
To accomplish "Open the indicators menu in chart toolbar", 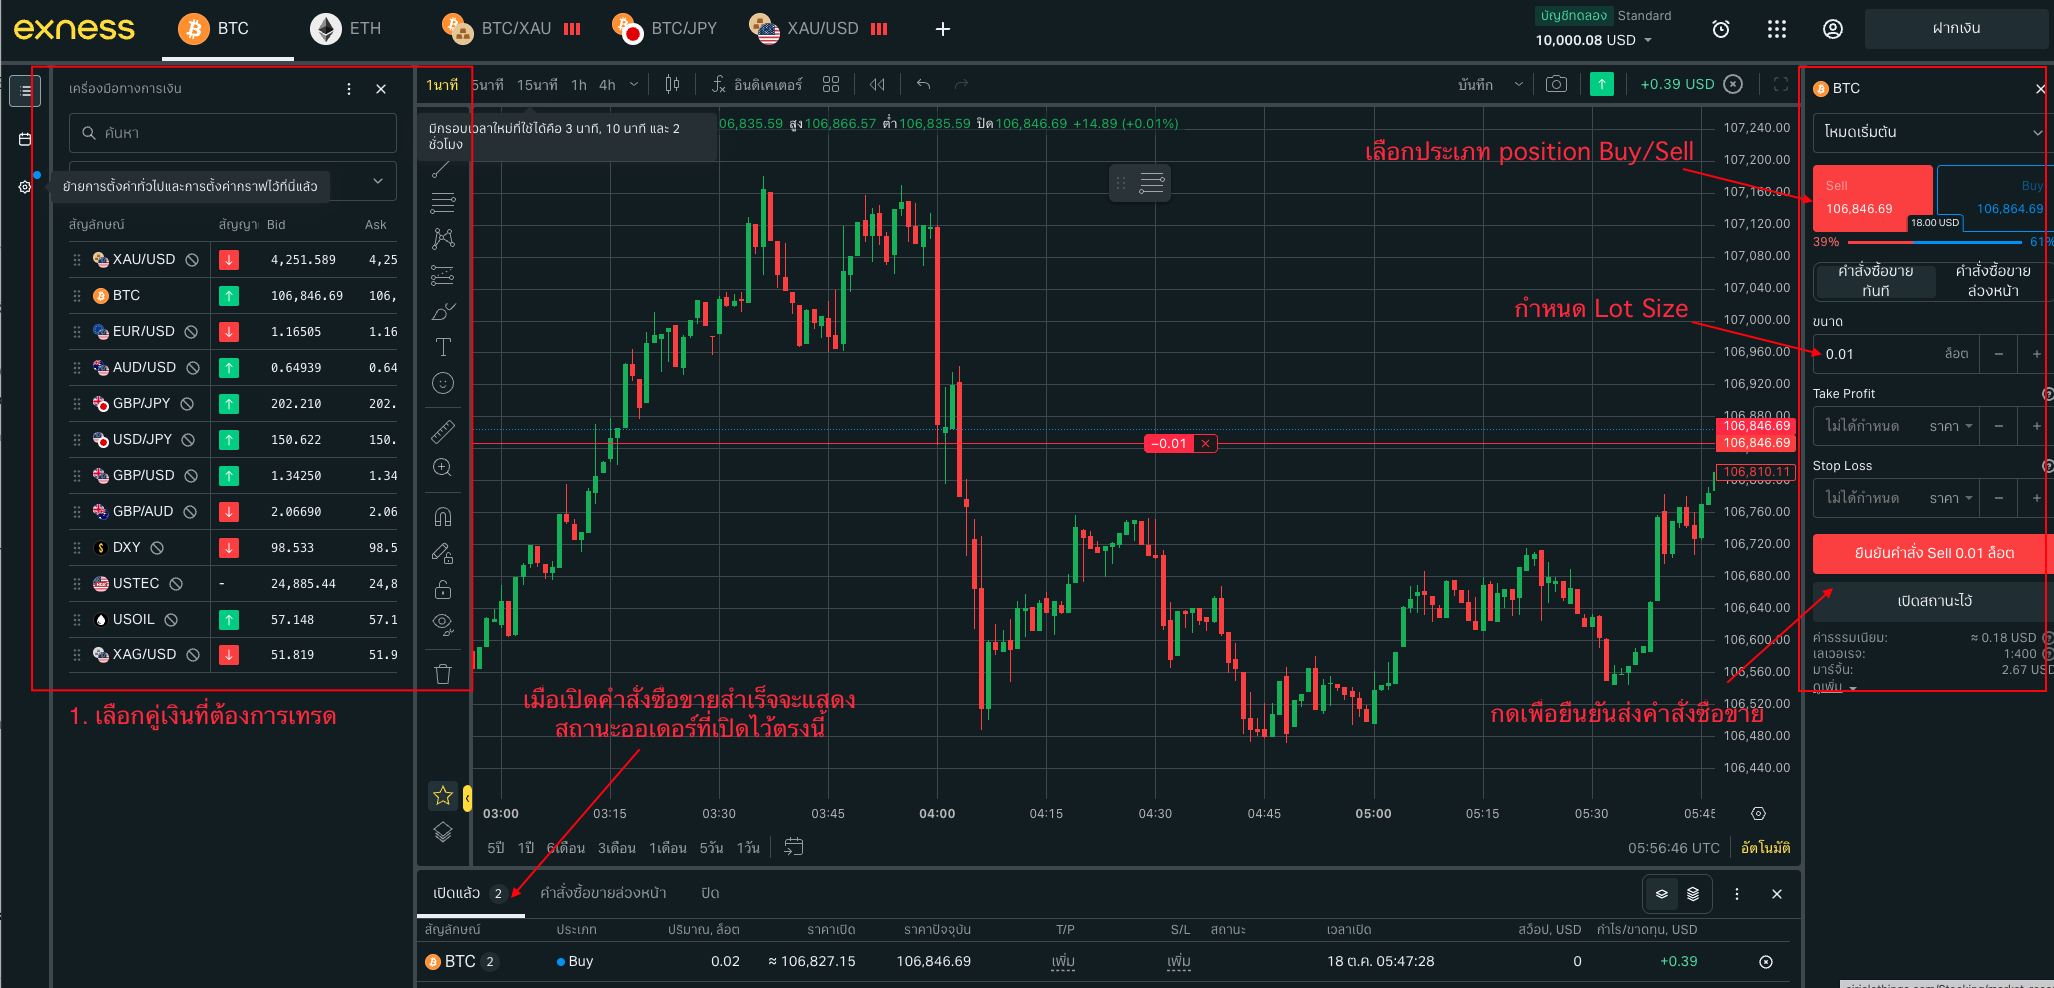I will pyautogui.click(x=757, y=85).
